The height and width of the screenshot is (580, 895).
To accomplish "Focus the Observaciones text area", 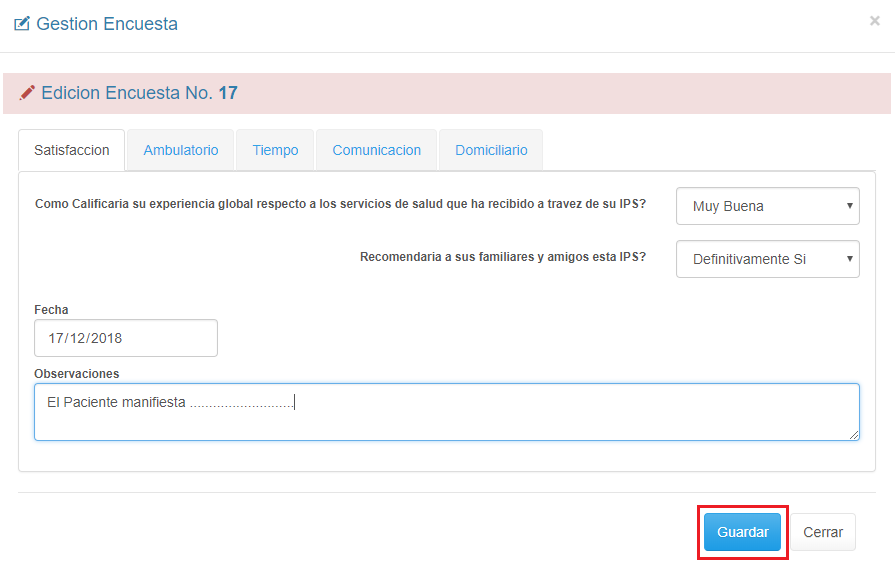I will (446, 412).
